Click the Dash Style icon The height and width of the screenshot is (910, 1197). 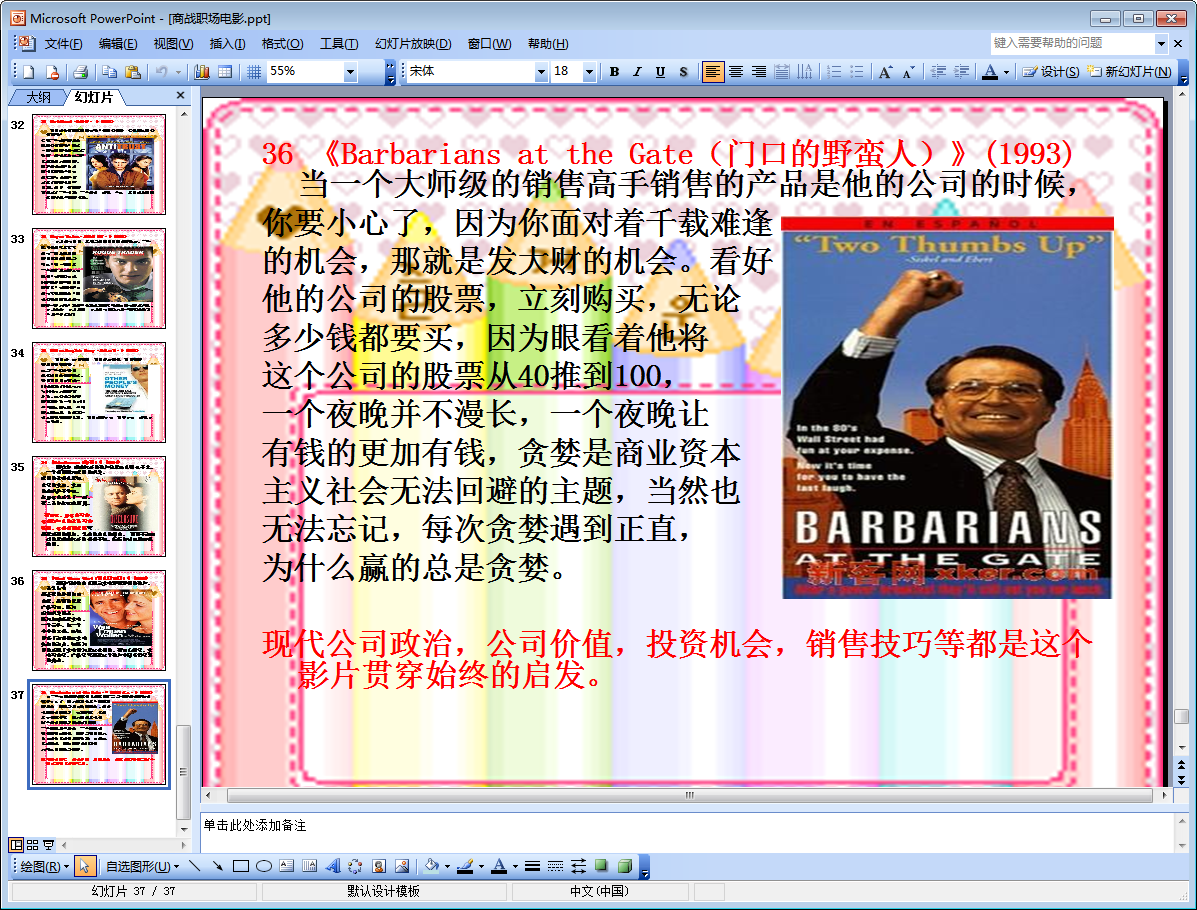(x=556, y=866)
